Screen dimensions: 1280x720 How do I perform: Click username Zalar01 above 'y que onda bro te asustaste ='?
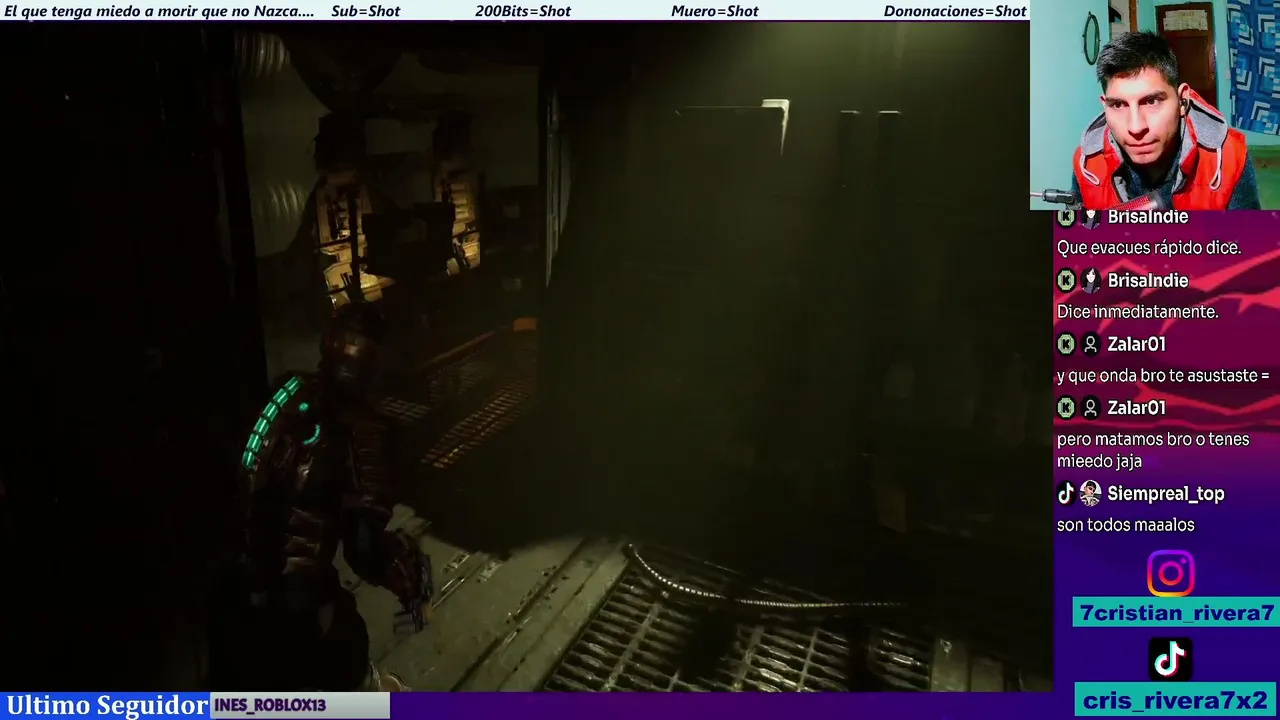pyautogui.click(x=1136, y=344)
